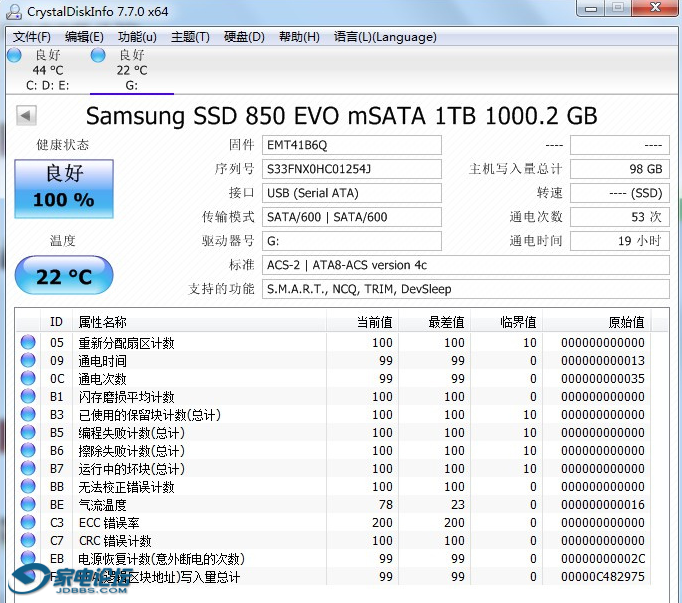Viewport: 682px width, 603px height.
Task: Click the status orb for attribute C7
Action: [x=28, y=540]
